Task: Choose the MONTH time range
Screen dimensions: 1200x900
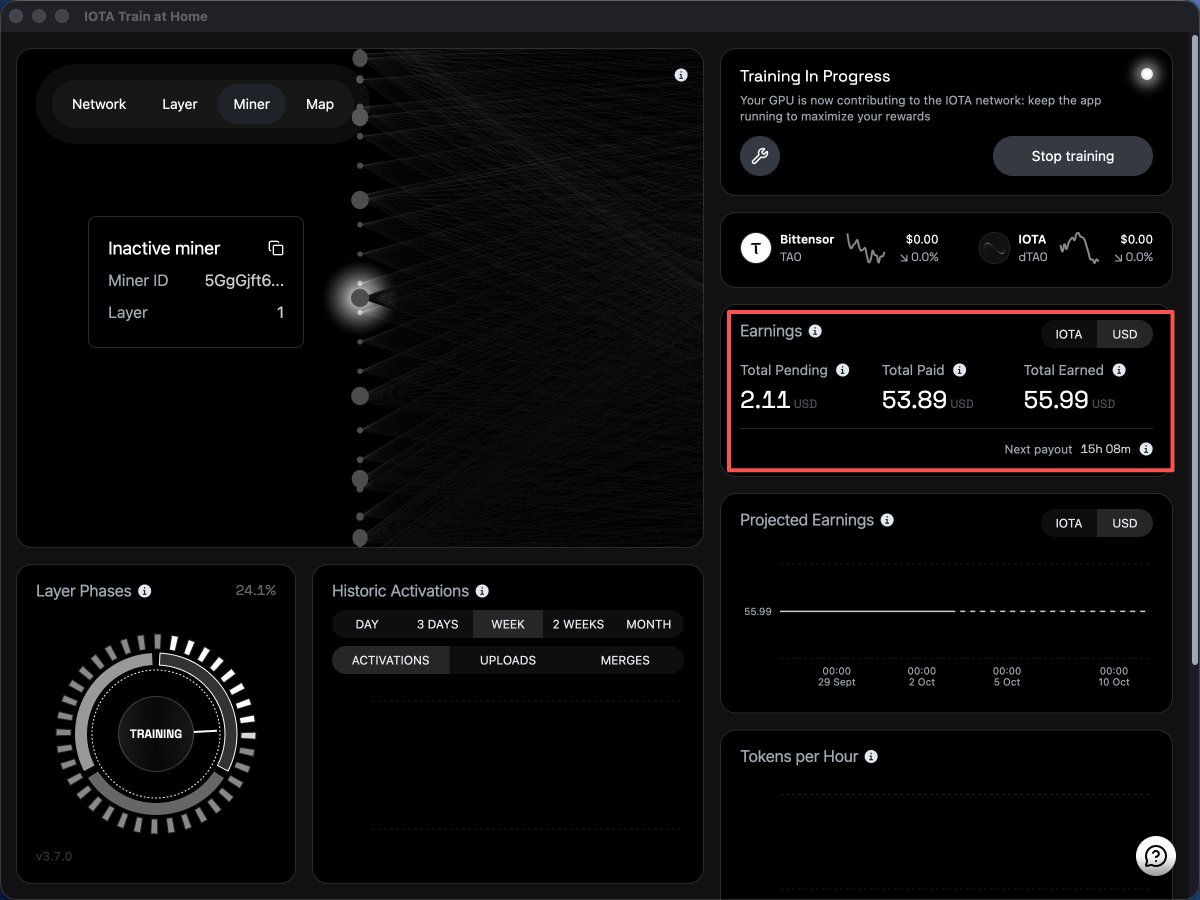Action: click(x=649, y=624)
